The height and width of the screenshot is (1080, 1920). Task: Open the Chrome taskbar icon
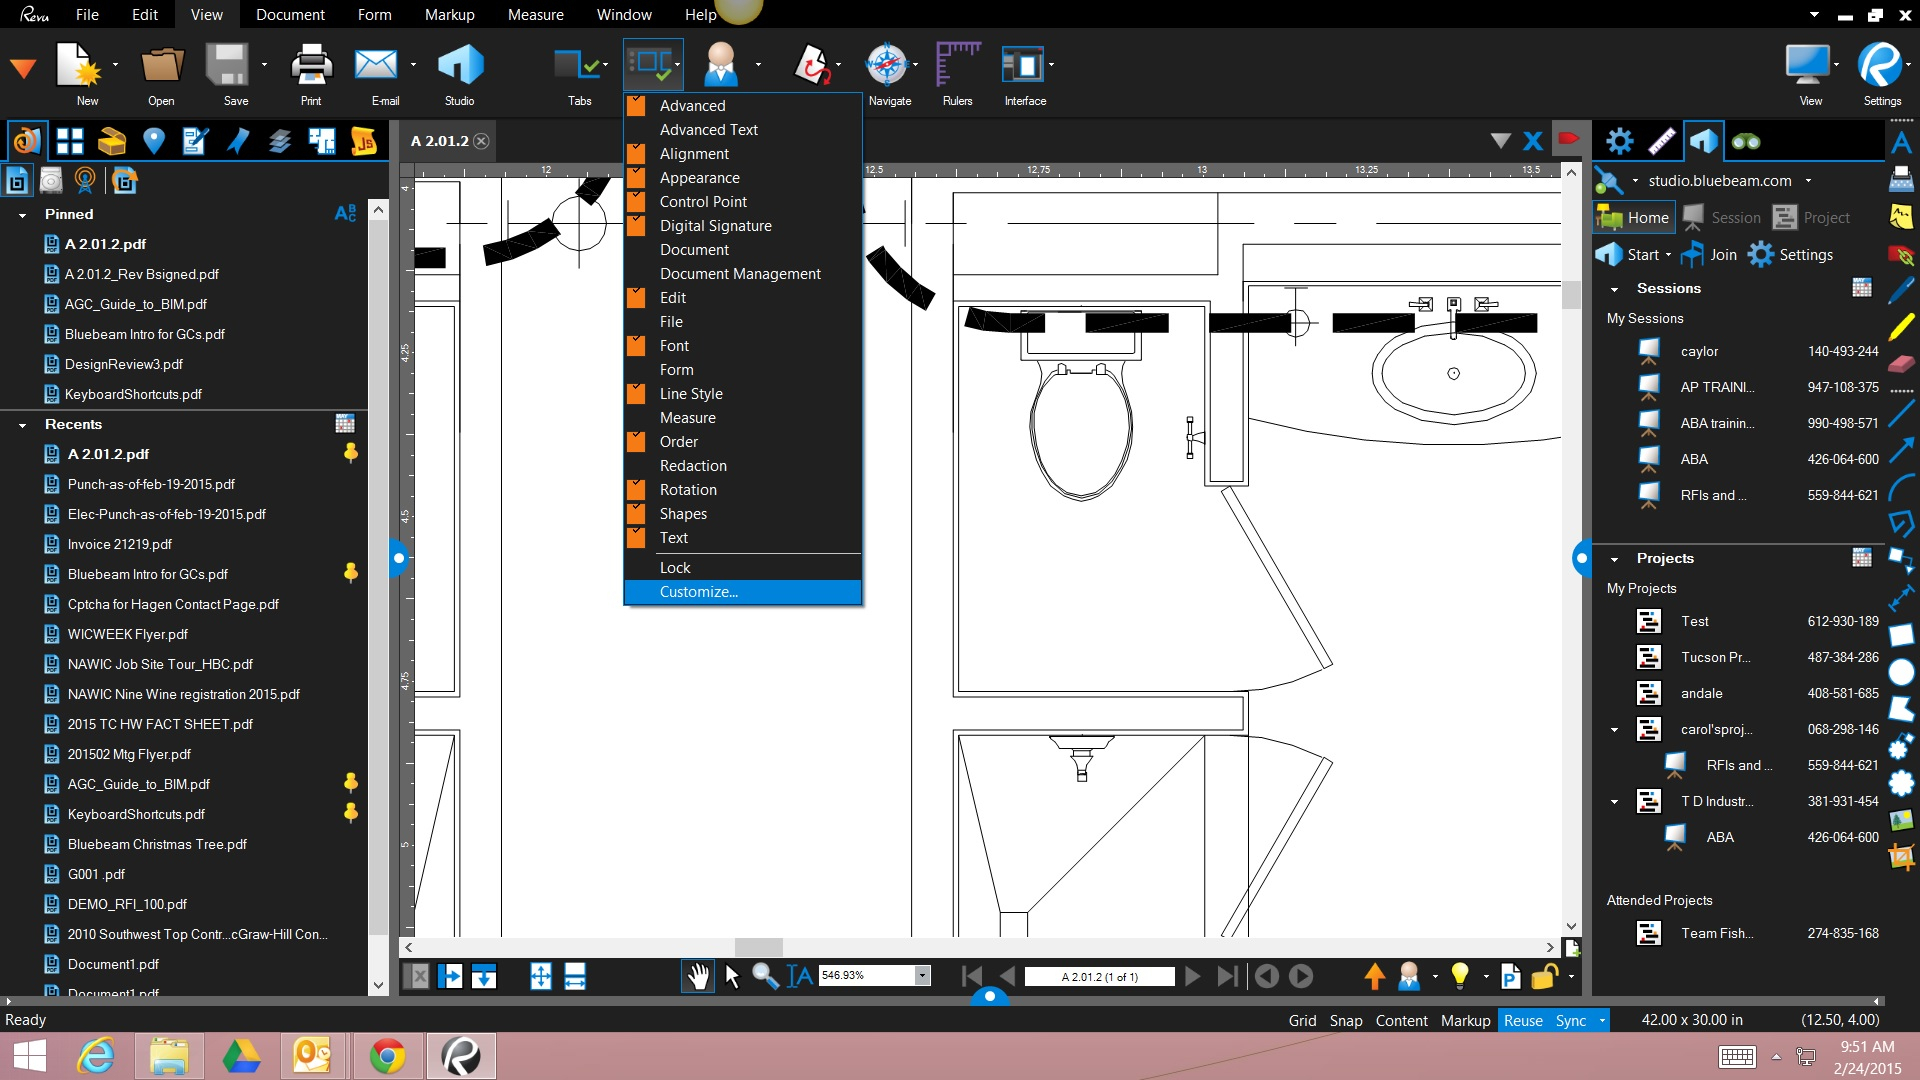pos(387,1056)
